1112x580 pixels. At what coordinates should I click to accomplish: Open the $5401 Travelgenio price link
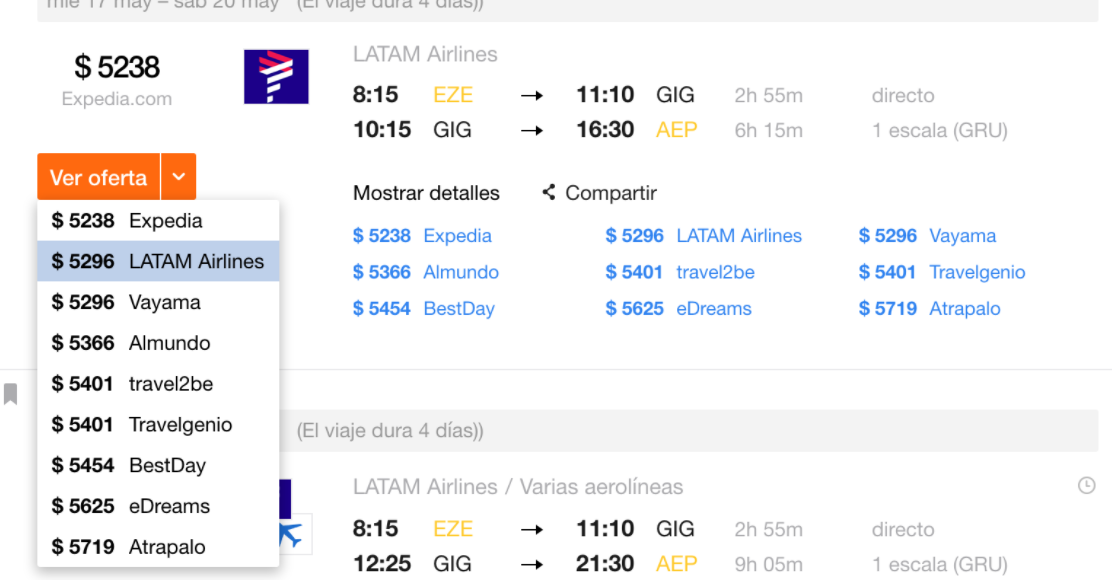click(942, 272)
